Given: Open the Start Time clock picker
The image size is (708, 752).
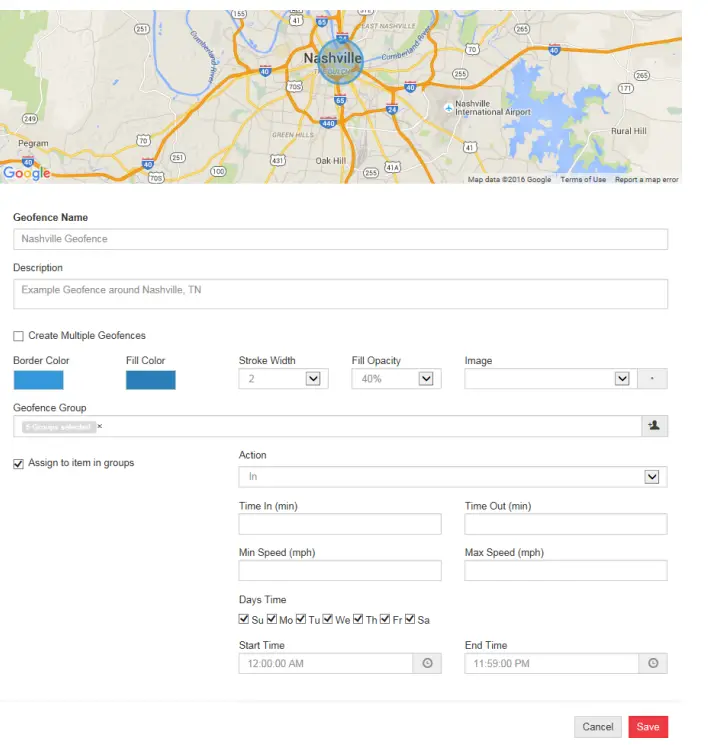Looking at the screenshot, I should click(x=427, y=663).
